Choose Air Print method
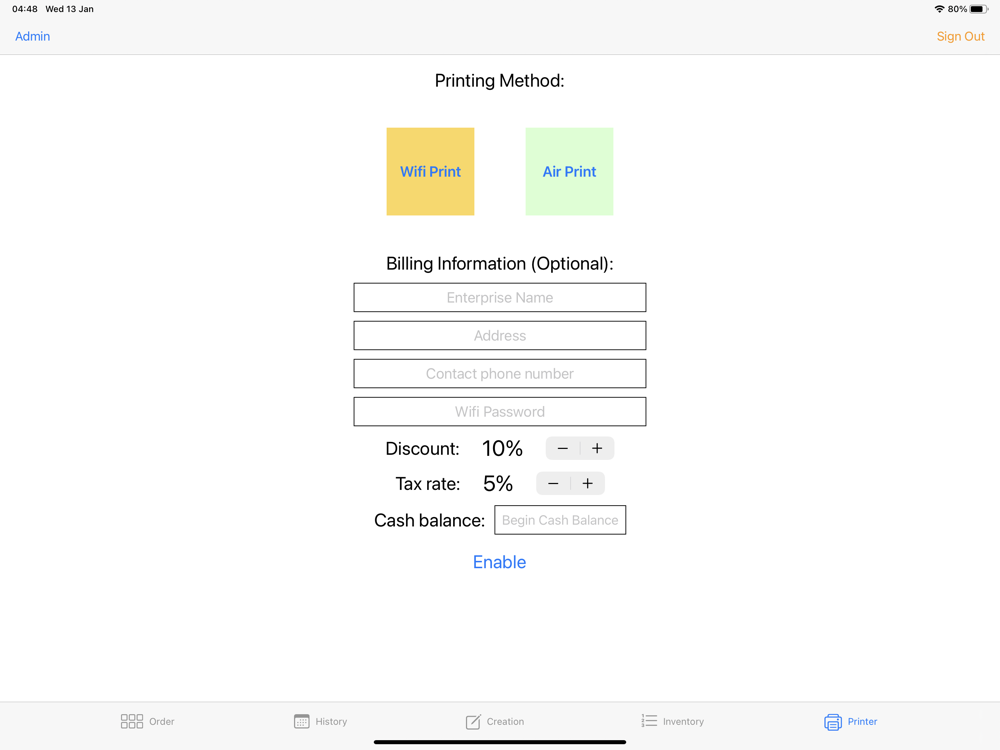Image resolution: width=1000 pixels, height=750 pixels. pos(570,172)
